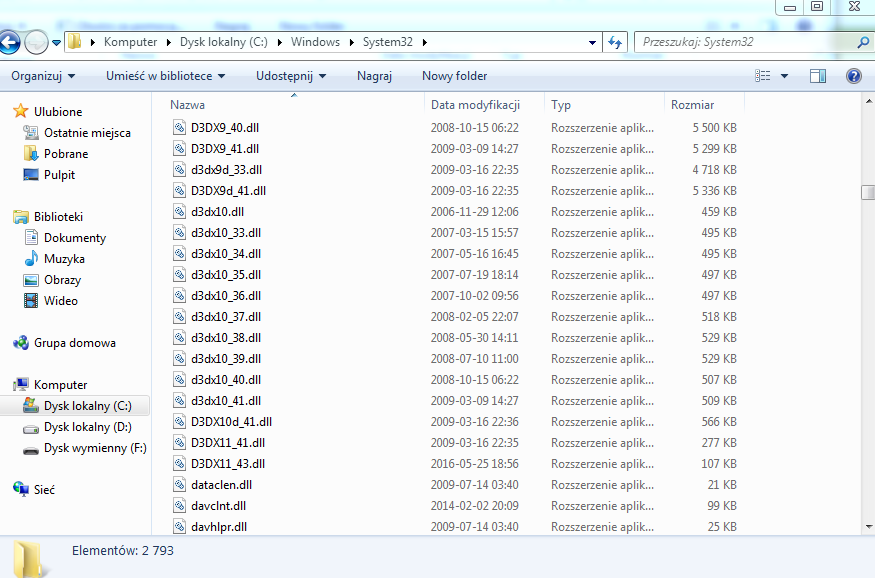Click the D3DX10d_41.dll file icon
The width and height of the screenshot is (875, 578).
click(x=179, y=422)
